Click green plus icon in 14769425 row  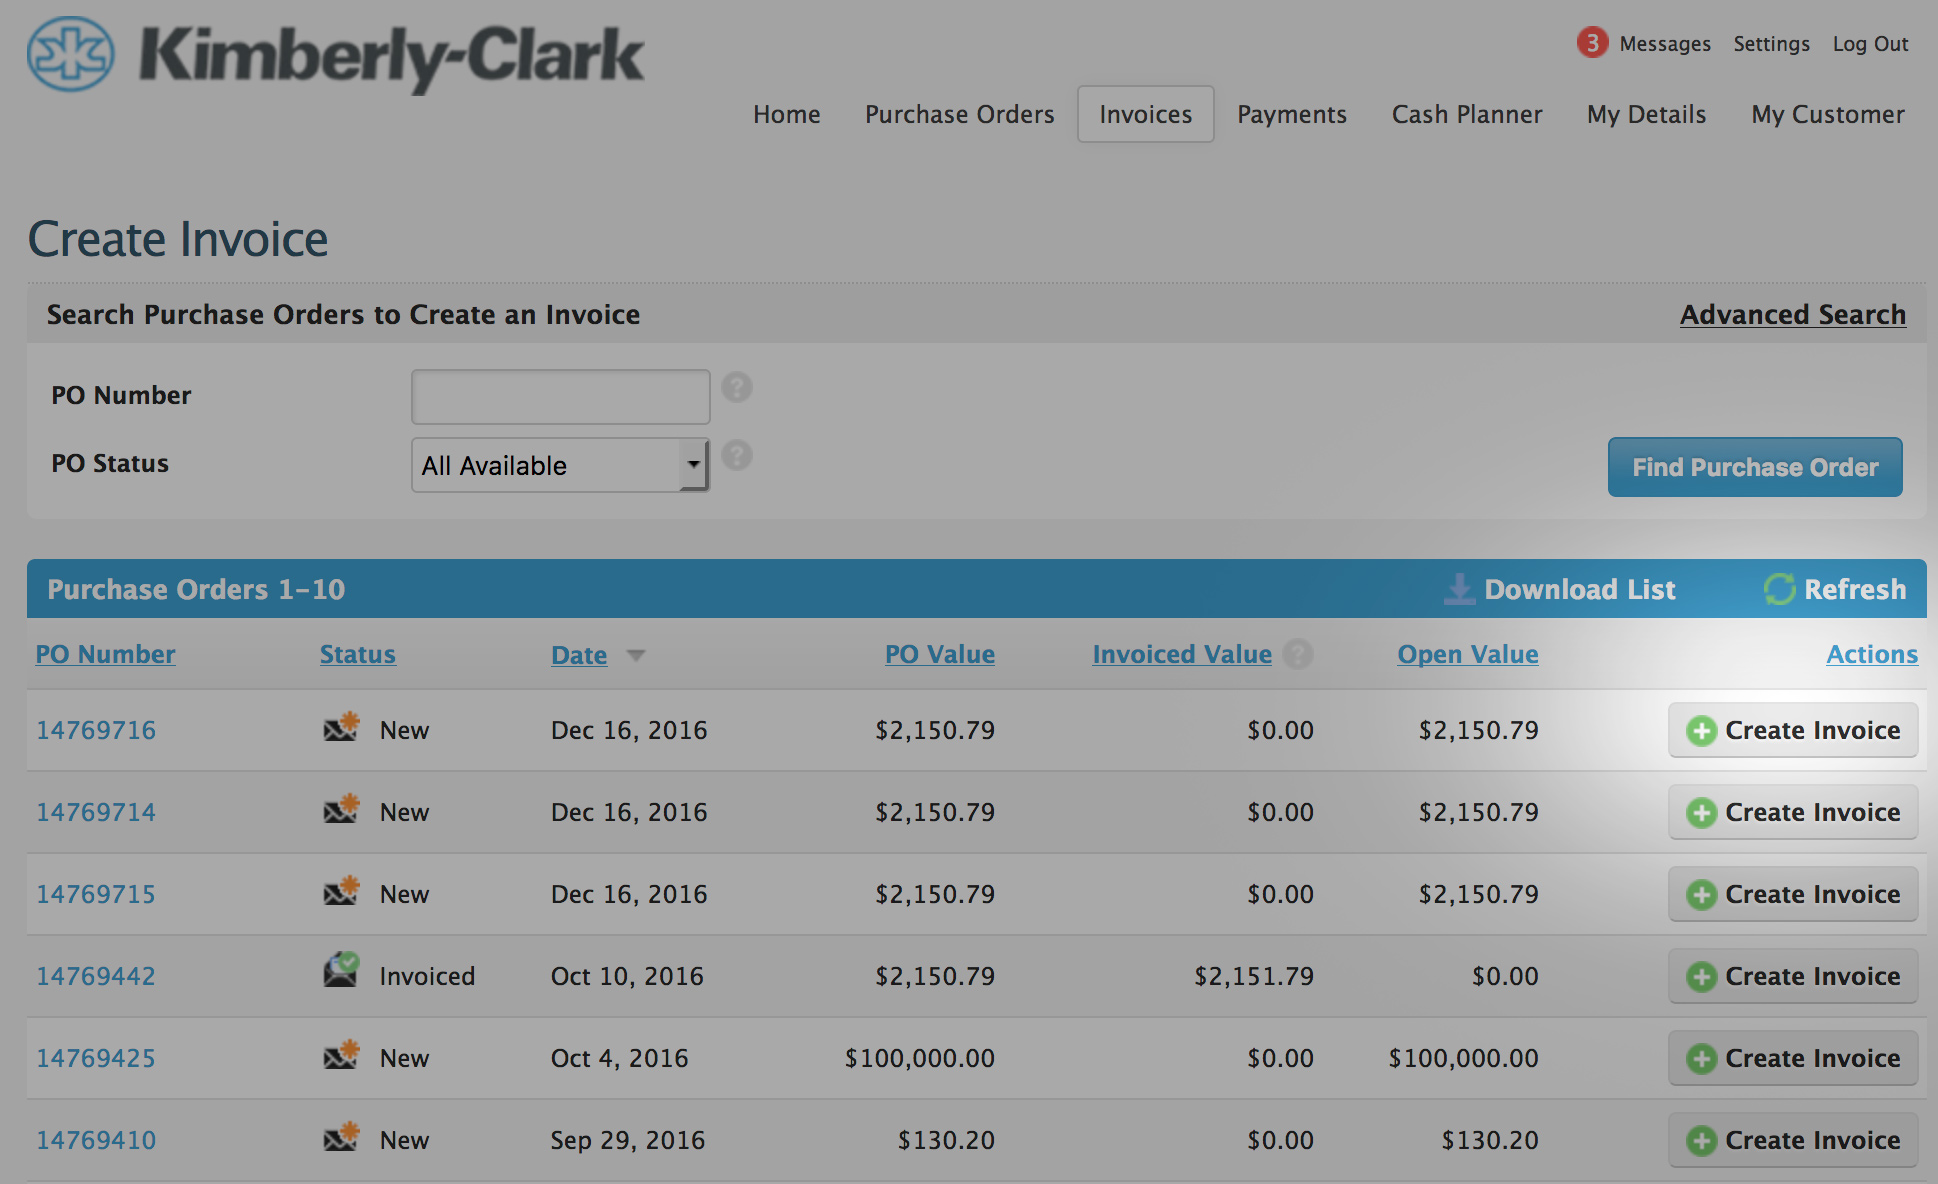click(x=1701, y=1059)
